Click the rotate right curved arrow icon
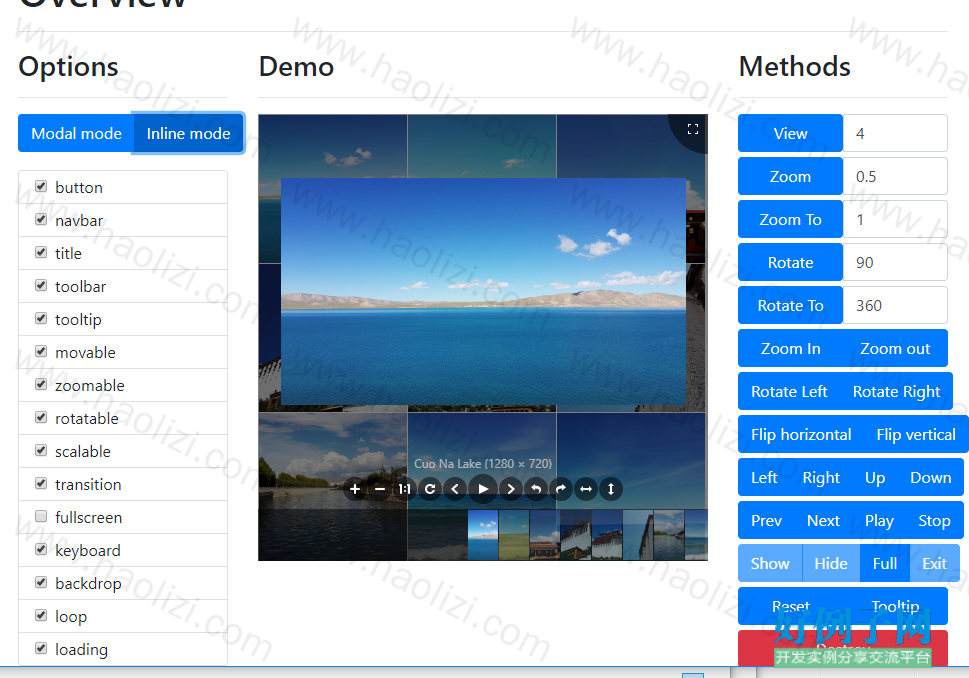 pos(561,489)
